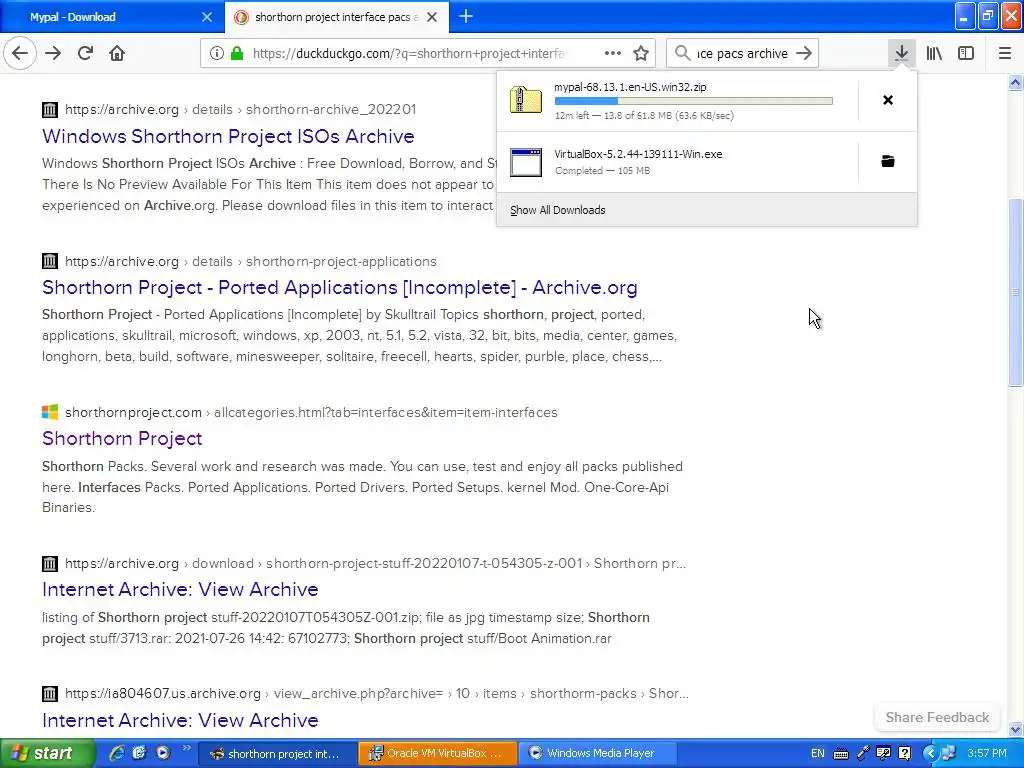1024x768 pixels.
Task: Click the shorthorn project taskbar button
Action: tap(277, 753)
